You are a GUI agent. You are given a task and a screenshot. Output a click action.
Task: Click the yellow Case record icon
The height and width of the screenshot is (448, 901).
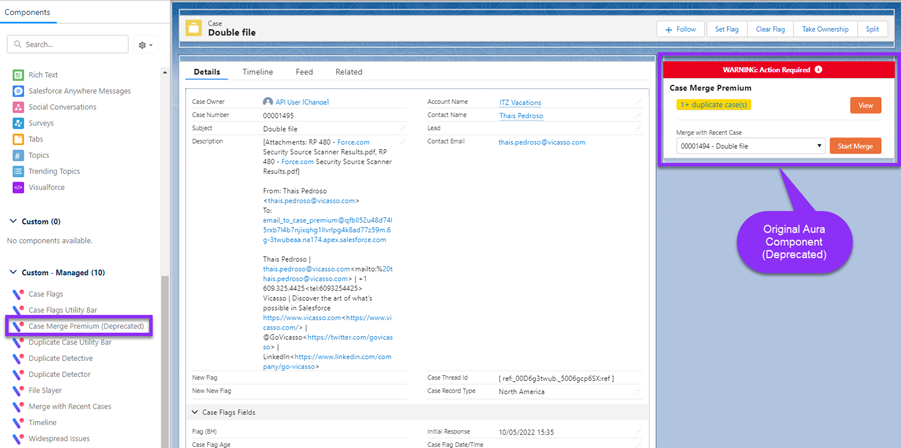(194, 28)
